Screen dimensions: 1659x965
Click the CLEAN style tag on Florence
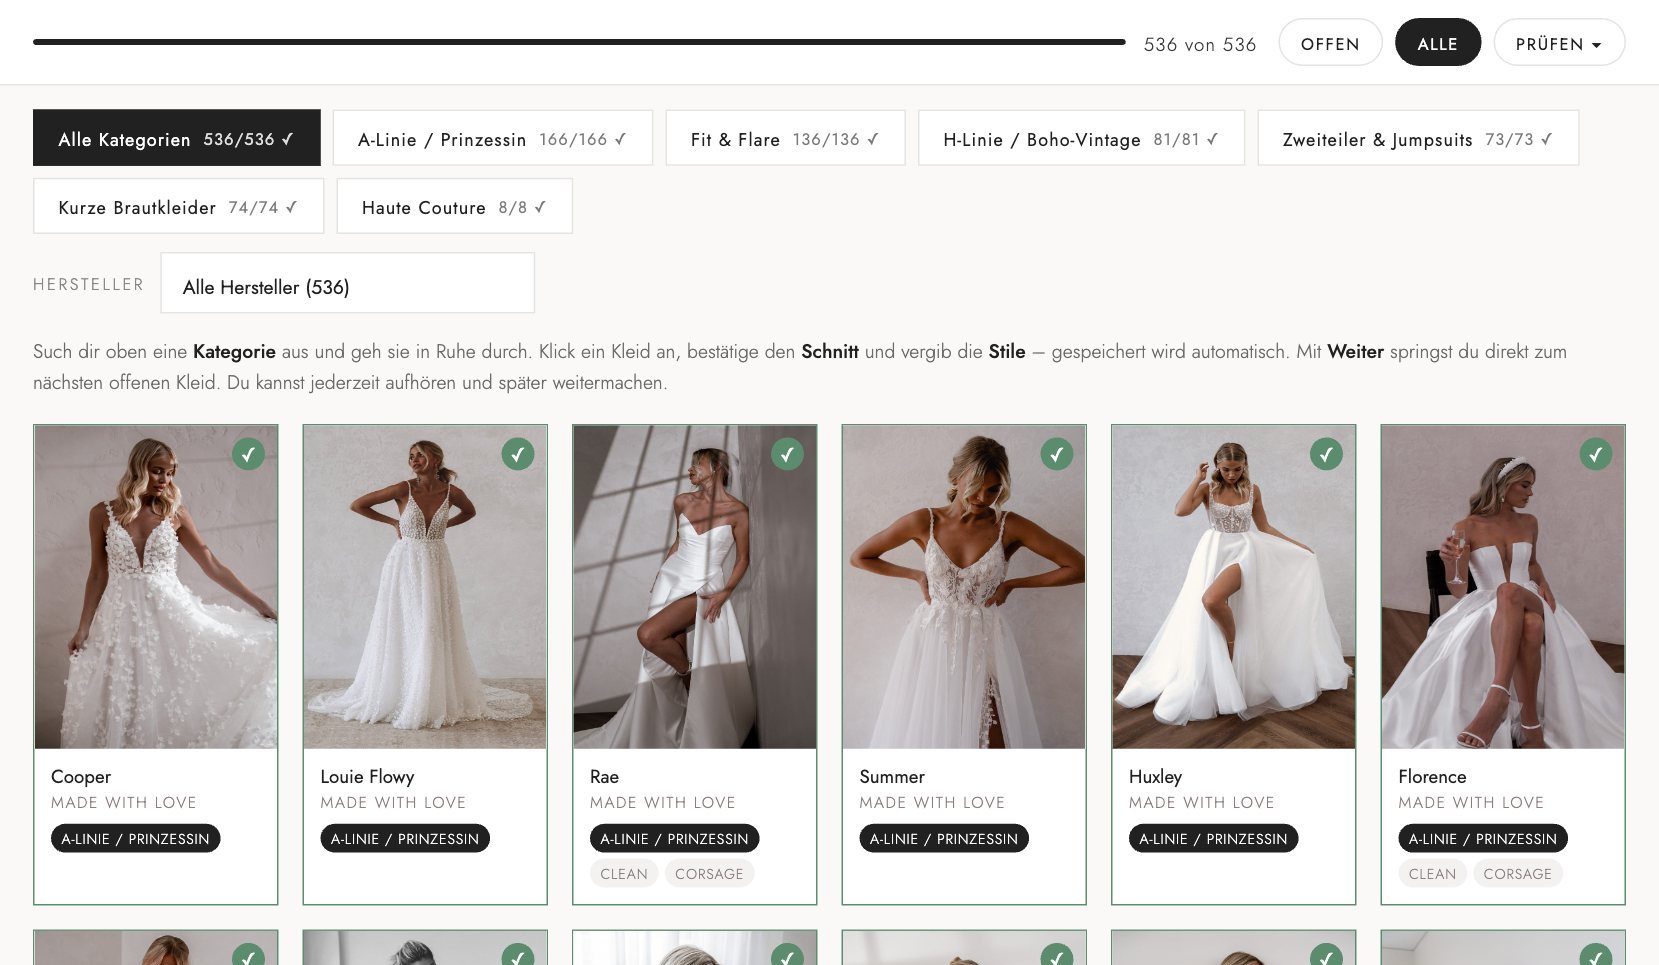pyautogui.click(x=1432, y=873)
